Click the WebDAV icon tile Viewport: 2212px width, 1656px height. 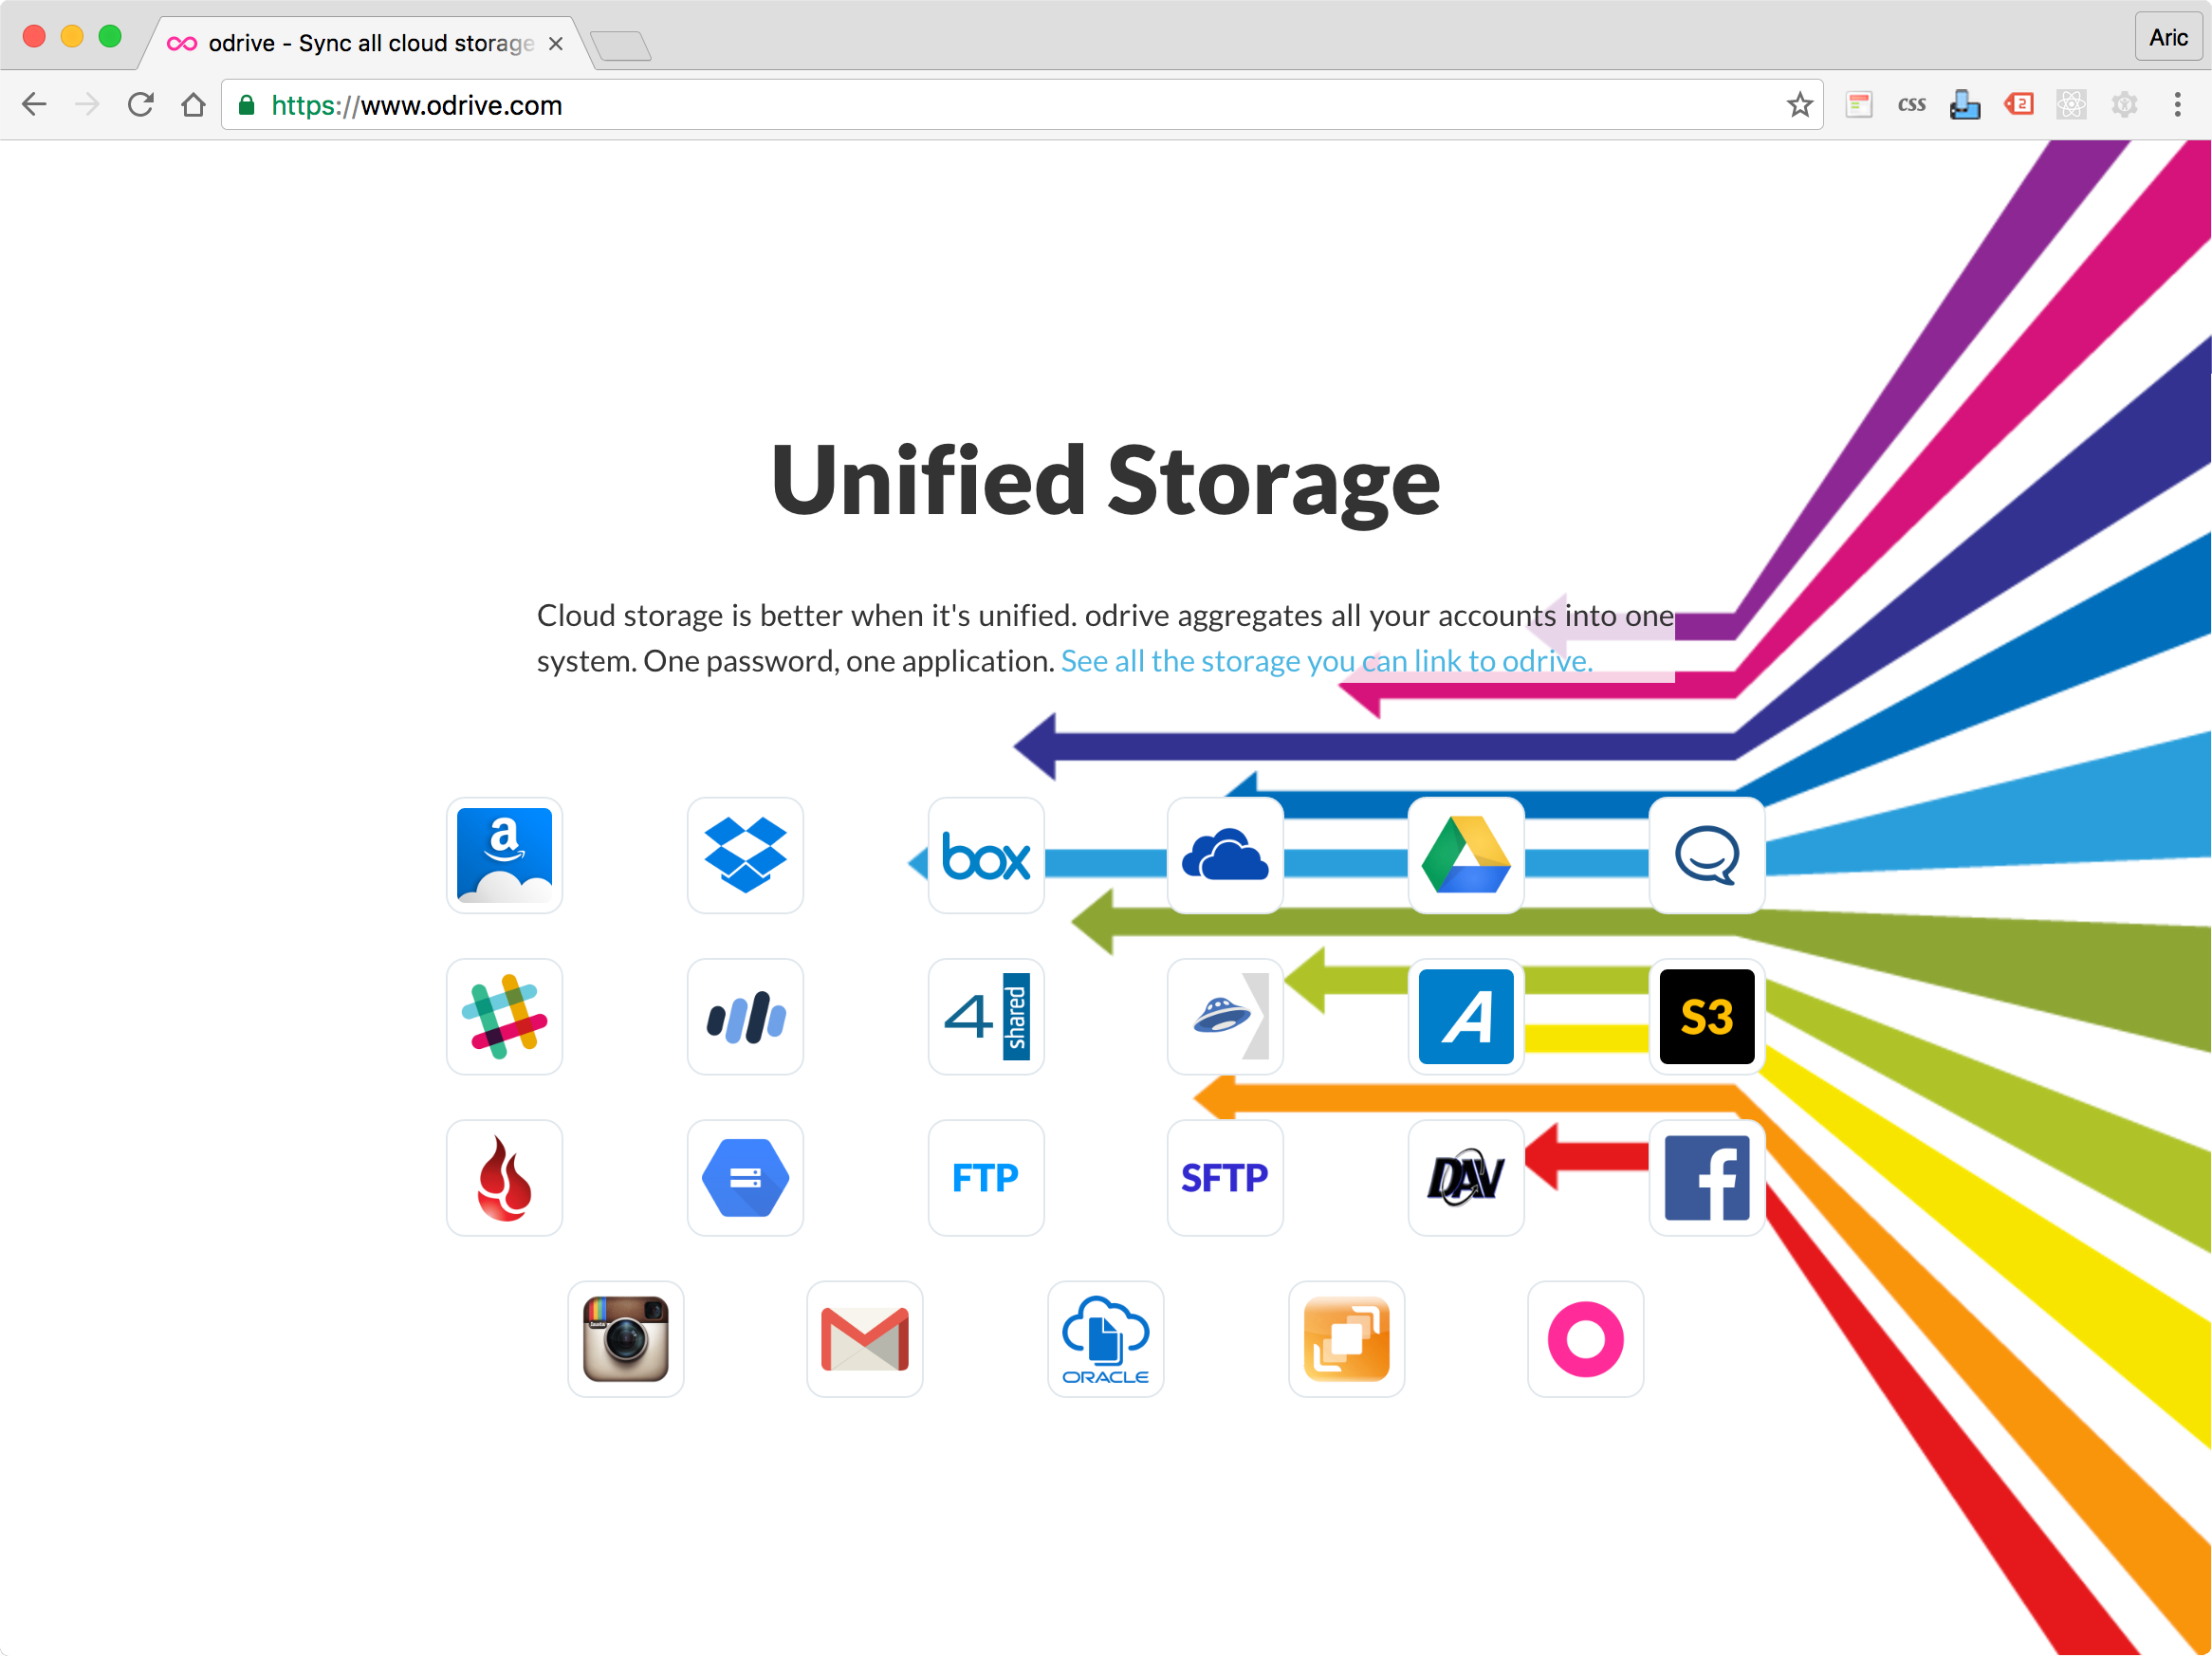coord(1466,1177)
